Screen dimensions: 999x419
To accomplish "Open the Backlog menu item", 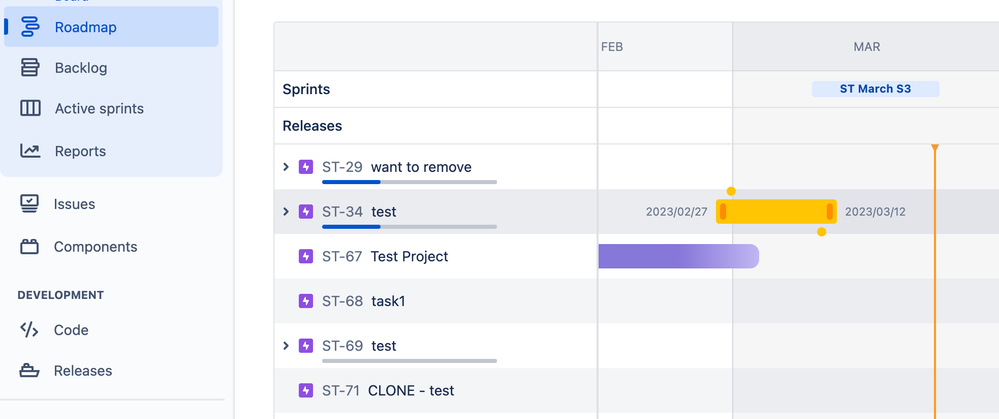I will (x=81, y=68).
